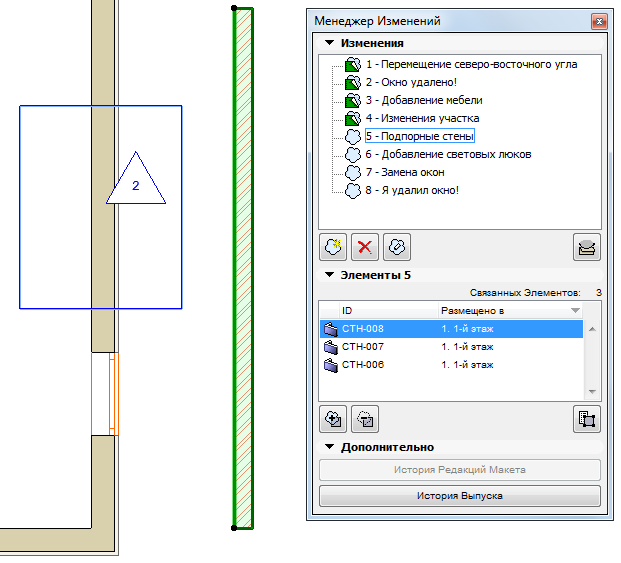Click green icon of change 4 Изменения участка

(x=352, y=118)
